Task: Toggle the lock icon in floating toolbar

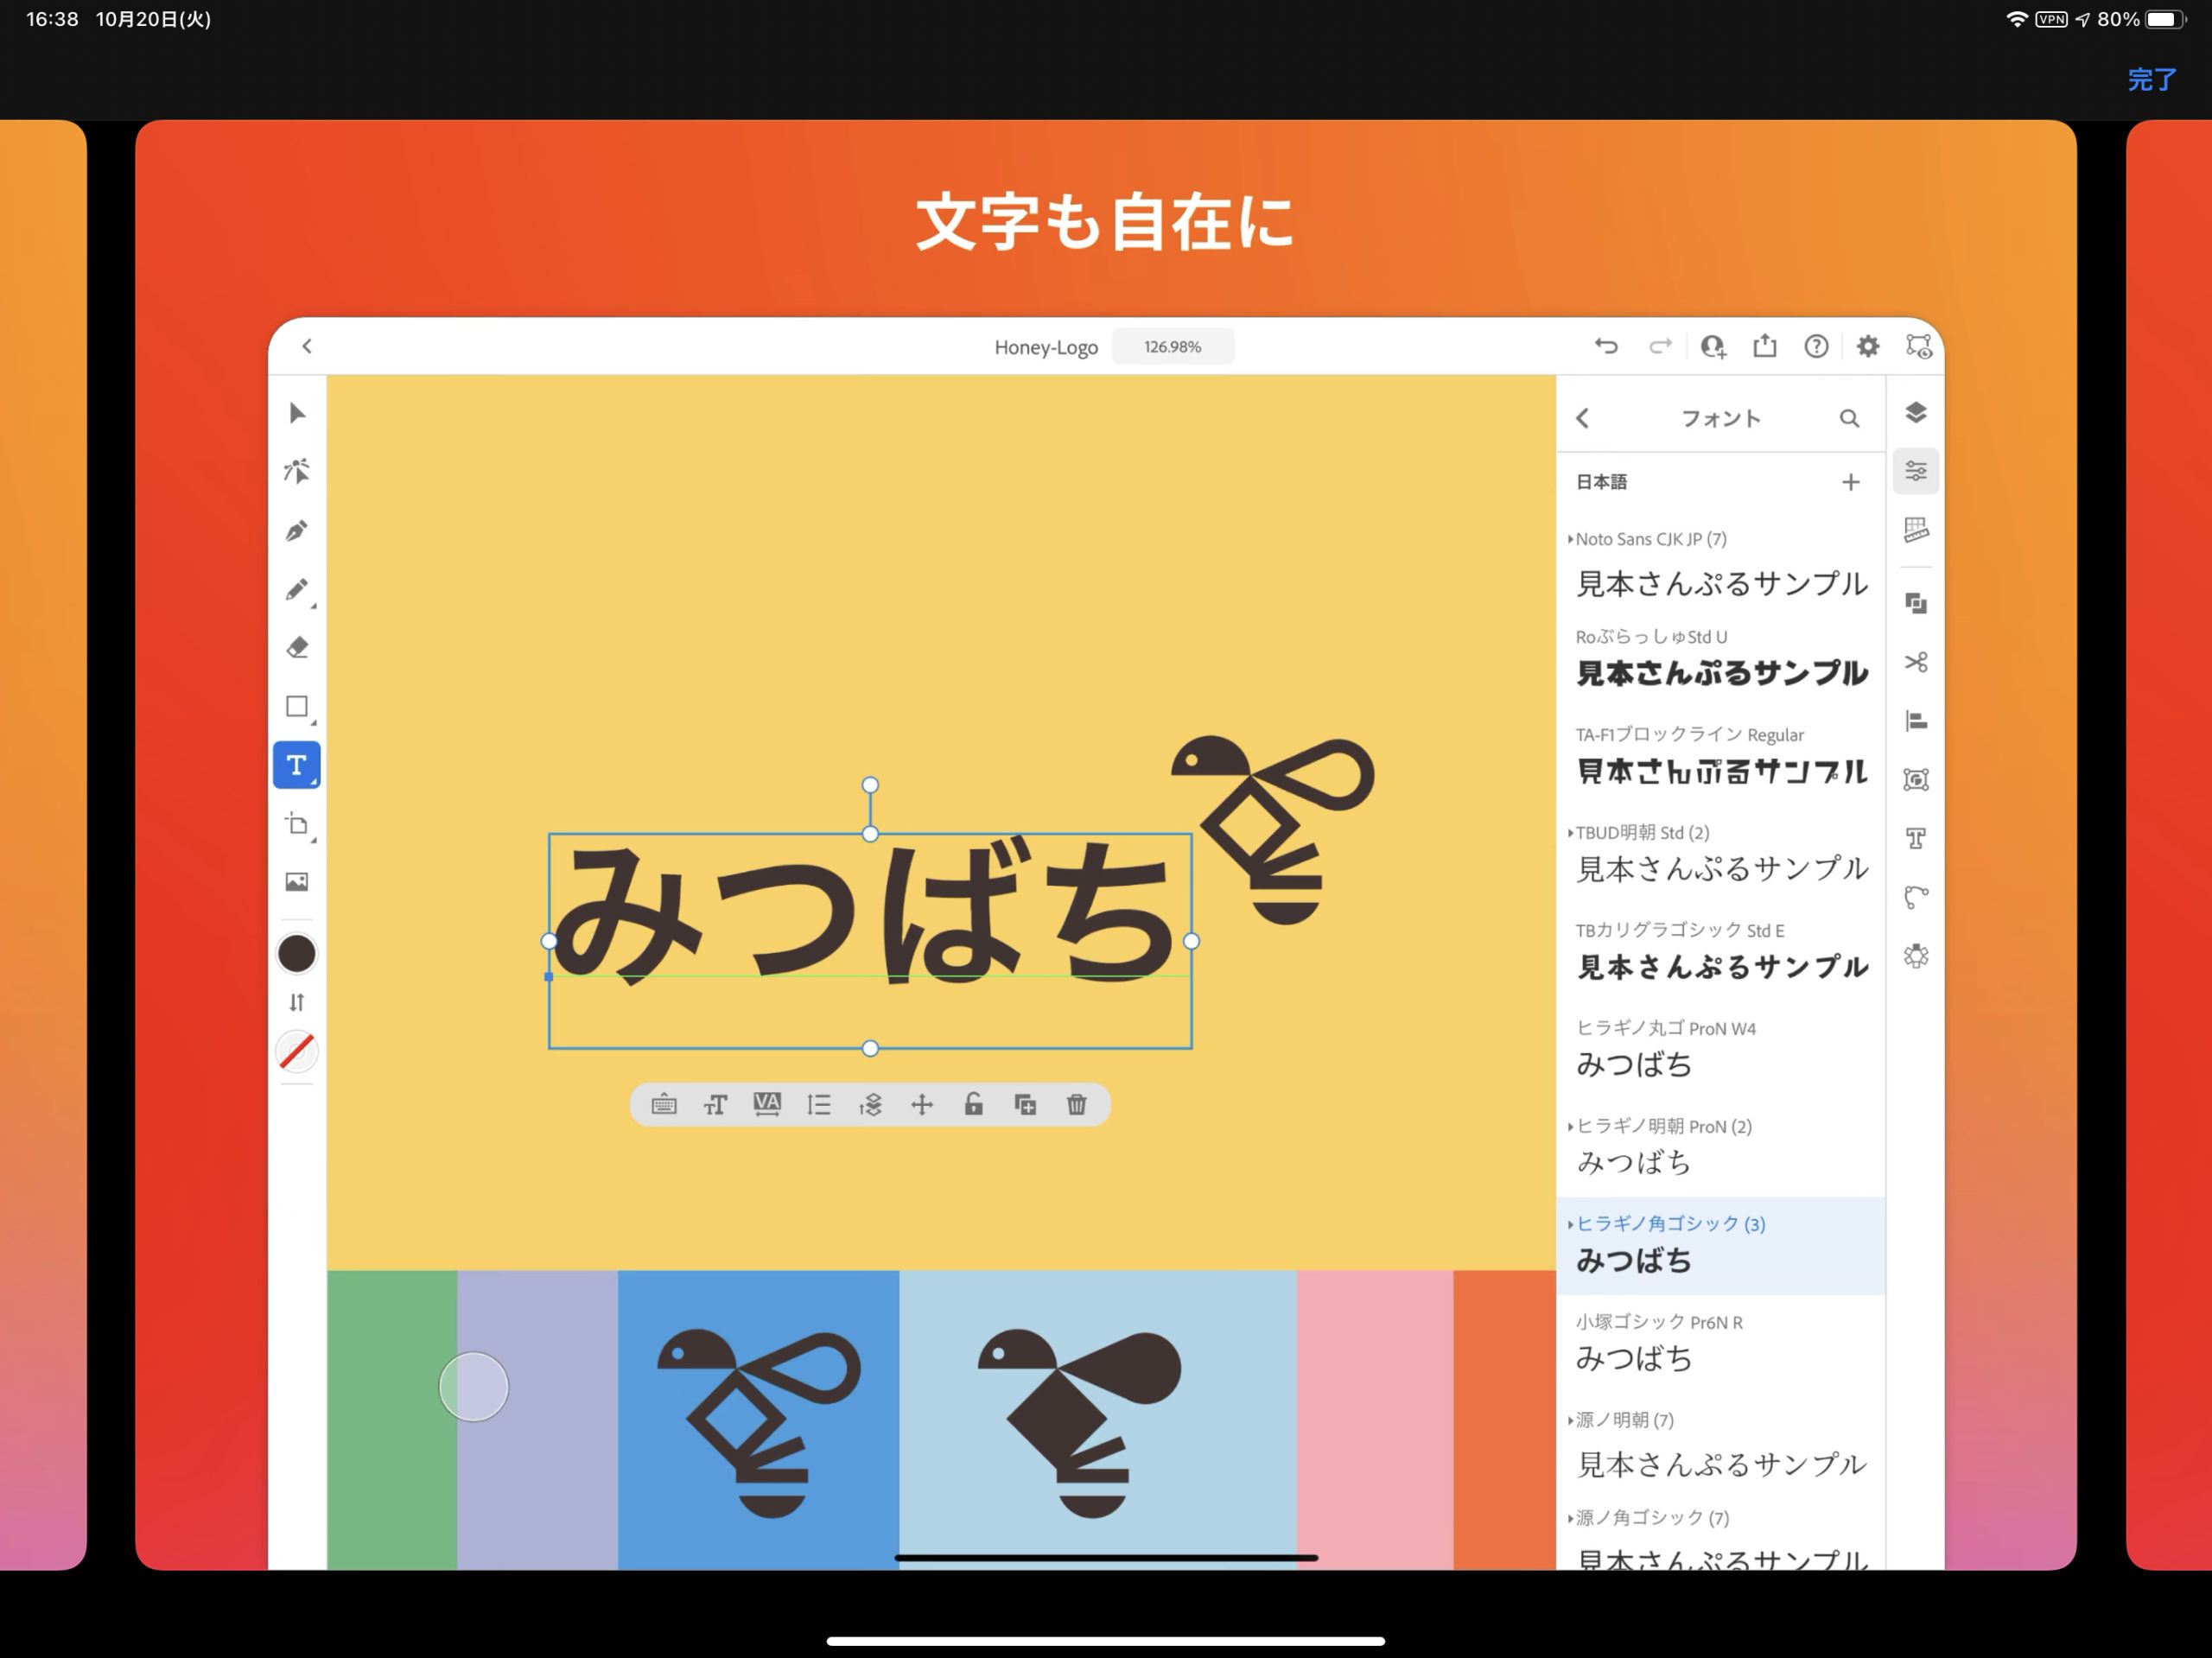Action: tap(973, 1105)
